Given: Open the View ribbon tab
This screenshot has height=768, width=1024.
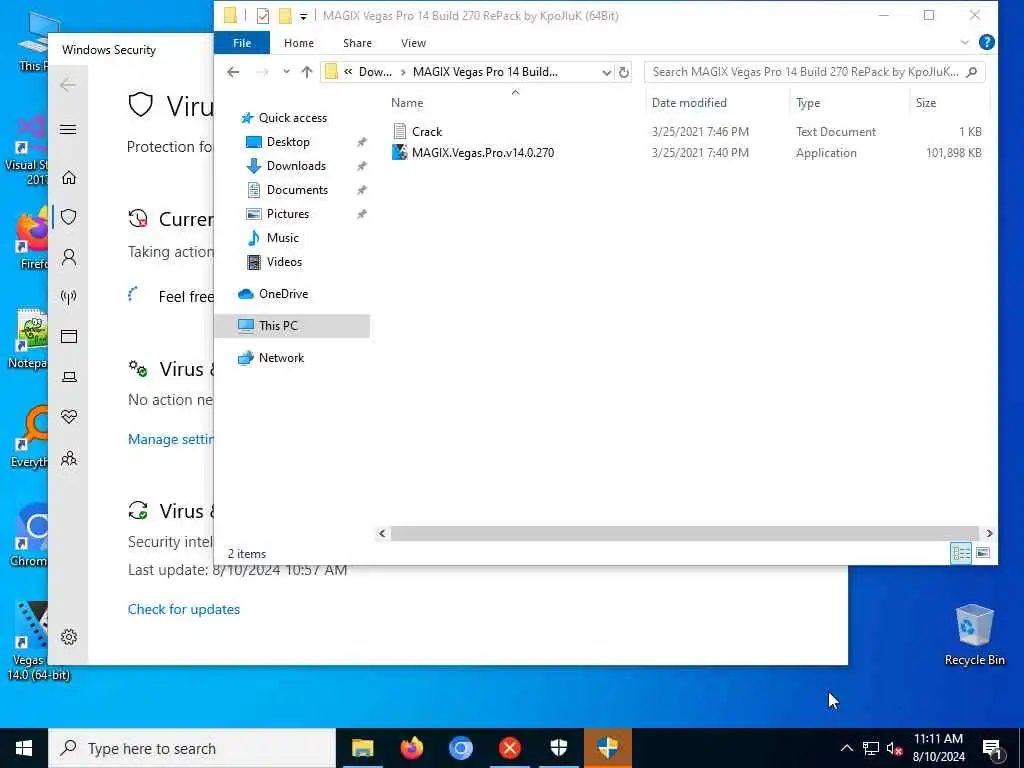Looking at the screenshot, I should tap(413, 42).
